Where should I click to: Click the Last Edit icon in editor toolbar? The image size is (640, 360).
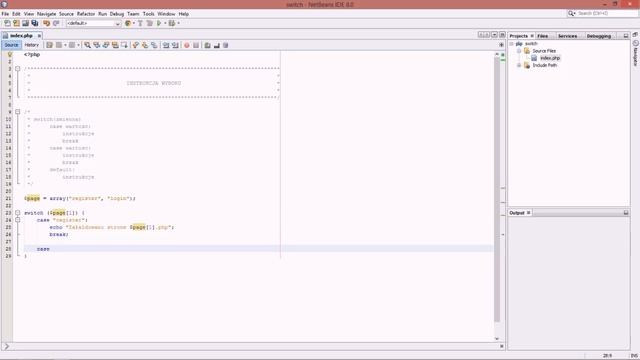(x=49, y=45)
